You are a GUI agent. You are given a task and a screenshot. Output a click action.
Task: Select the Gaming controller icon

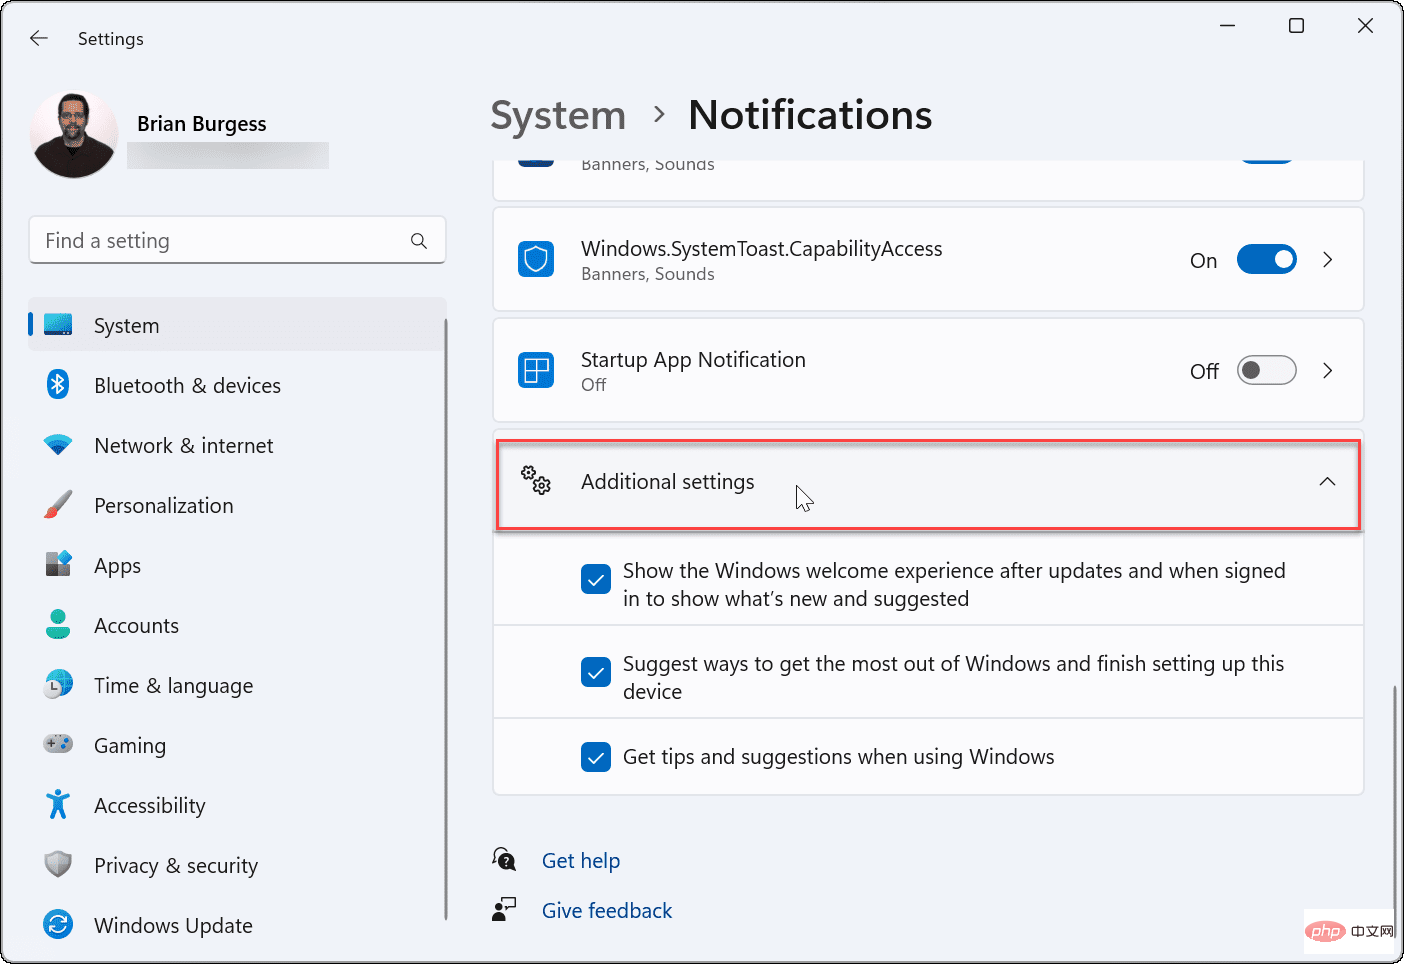[58, 745]
